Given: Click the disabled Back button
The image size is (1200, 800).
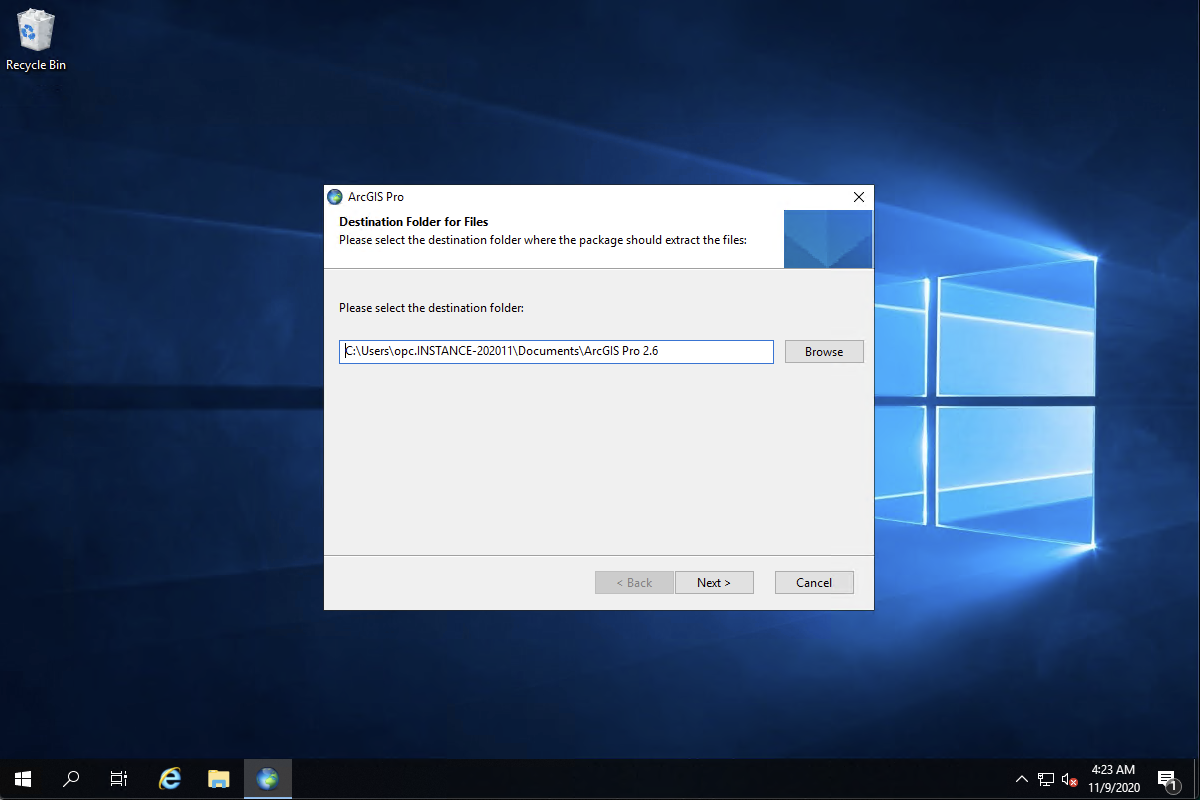Looking at the screenshot, I should tap(634, 582).
